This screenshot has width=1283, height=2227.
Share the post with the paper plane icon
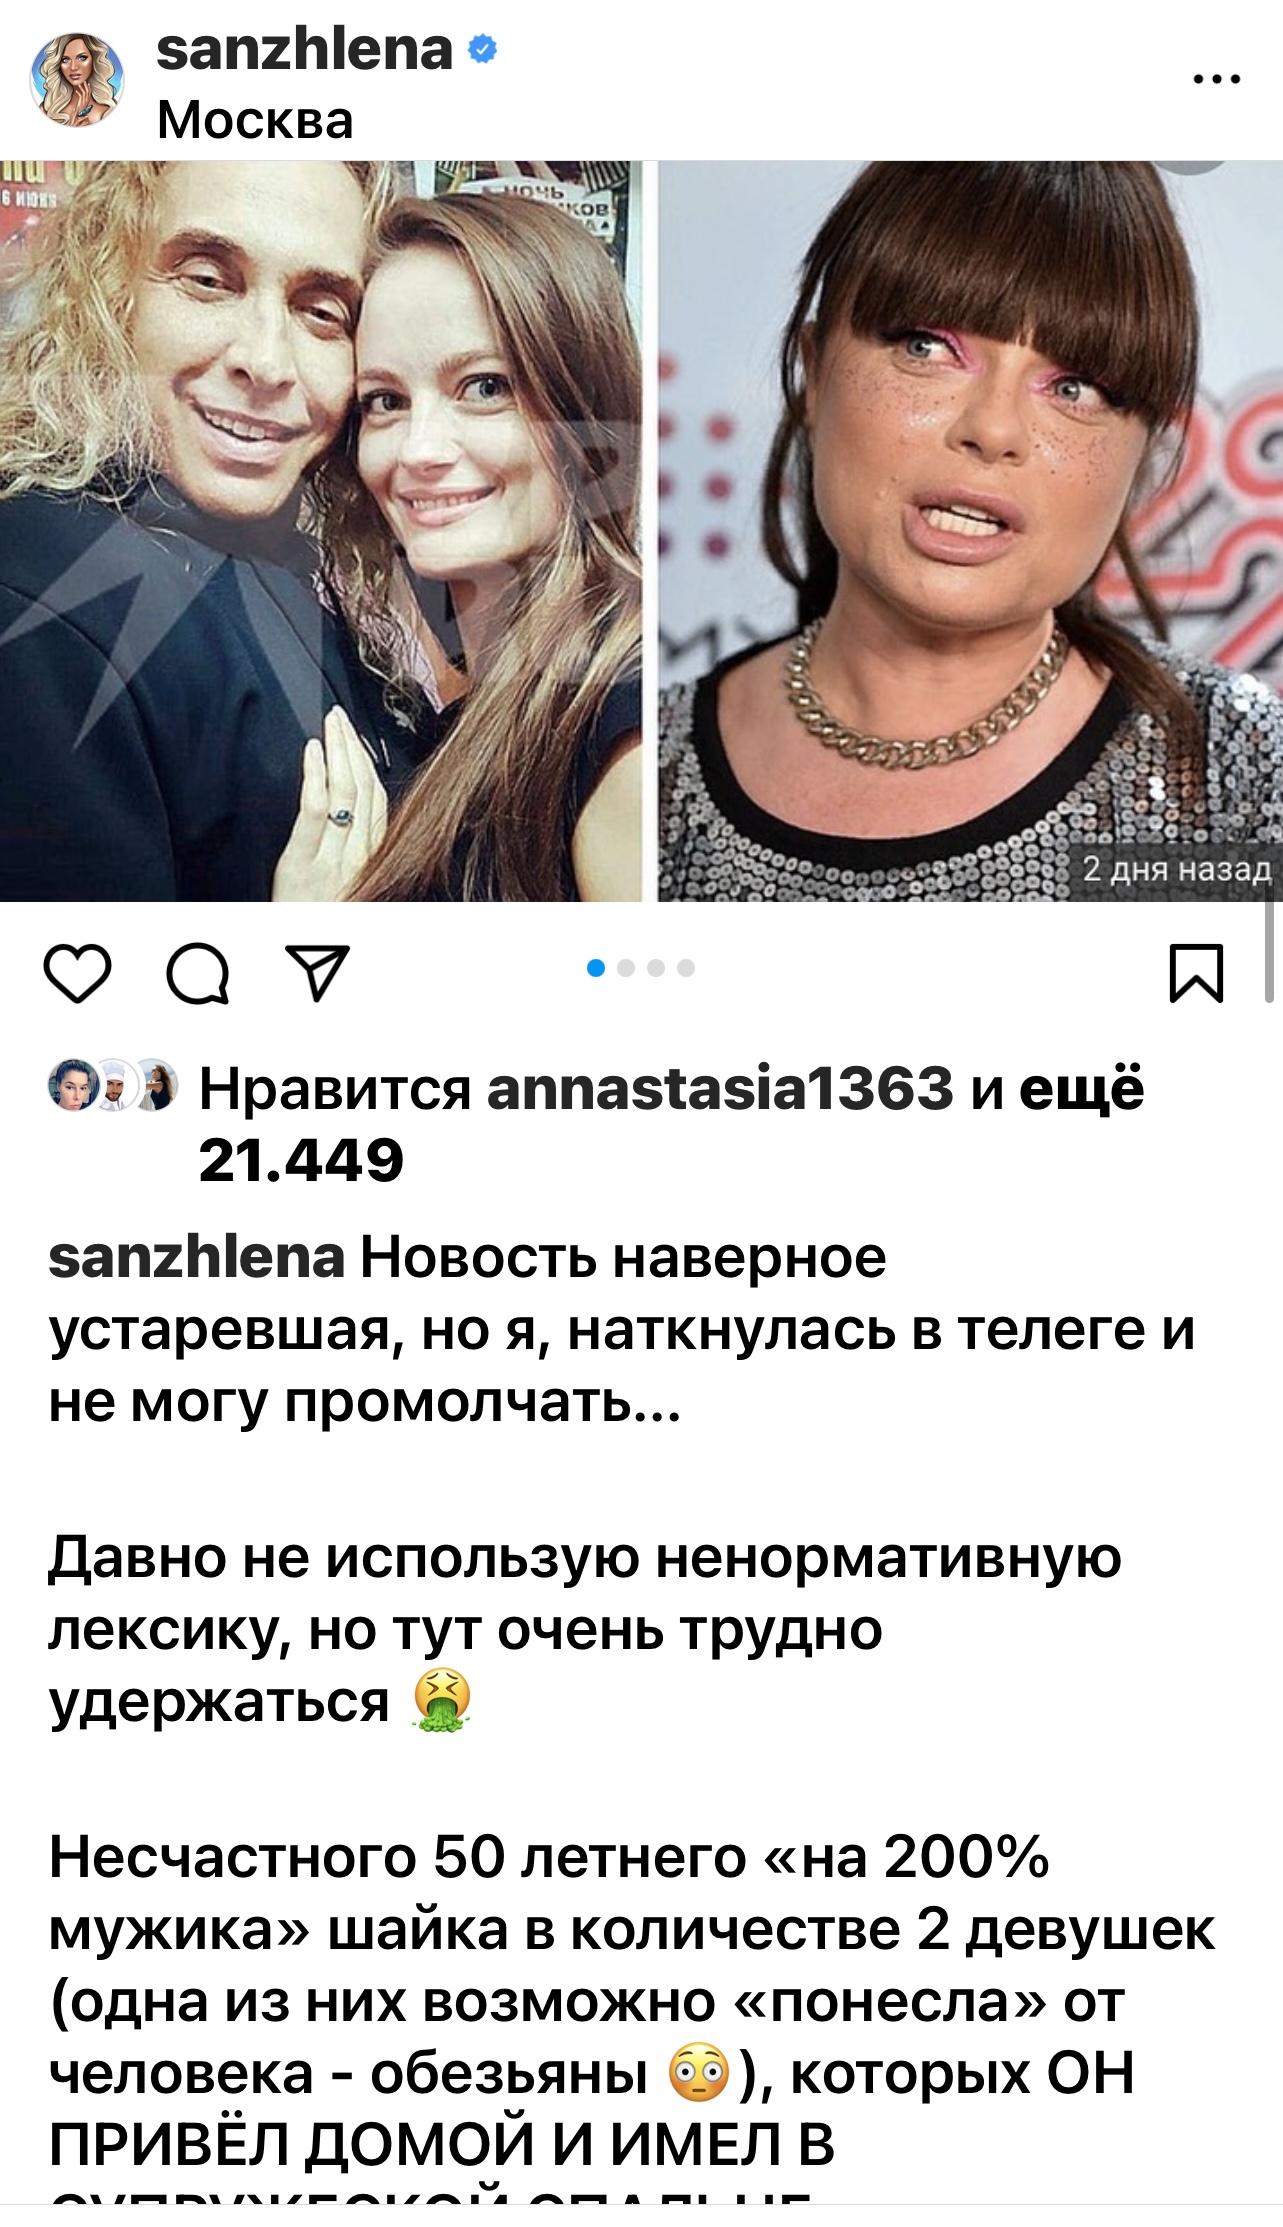click(x=318, y=972)
